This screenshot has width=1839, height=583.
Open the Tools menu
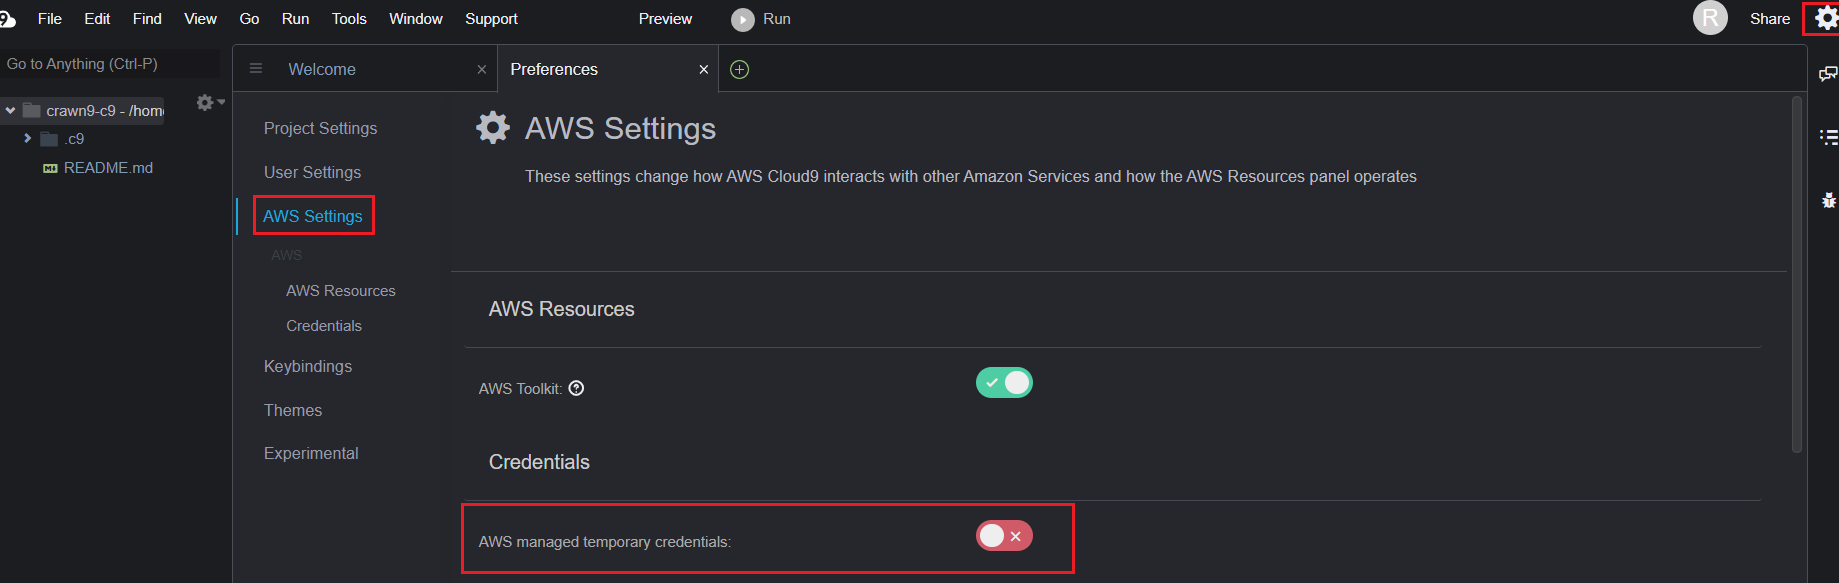click(x=349, y=19)
